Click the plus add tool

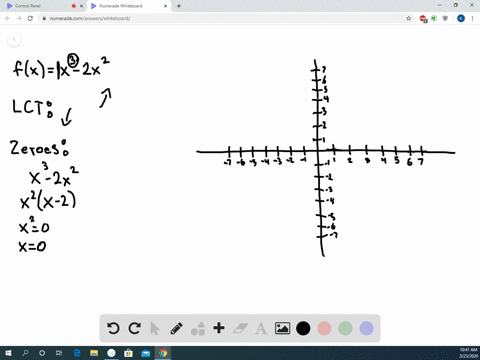coord(219,328)
